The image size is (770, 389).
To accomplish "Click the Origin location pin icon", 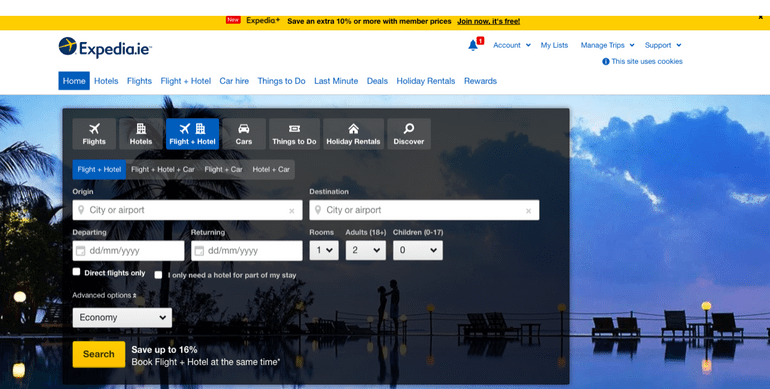I will [x=81, y=210].
